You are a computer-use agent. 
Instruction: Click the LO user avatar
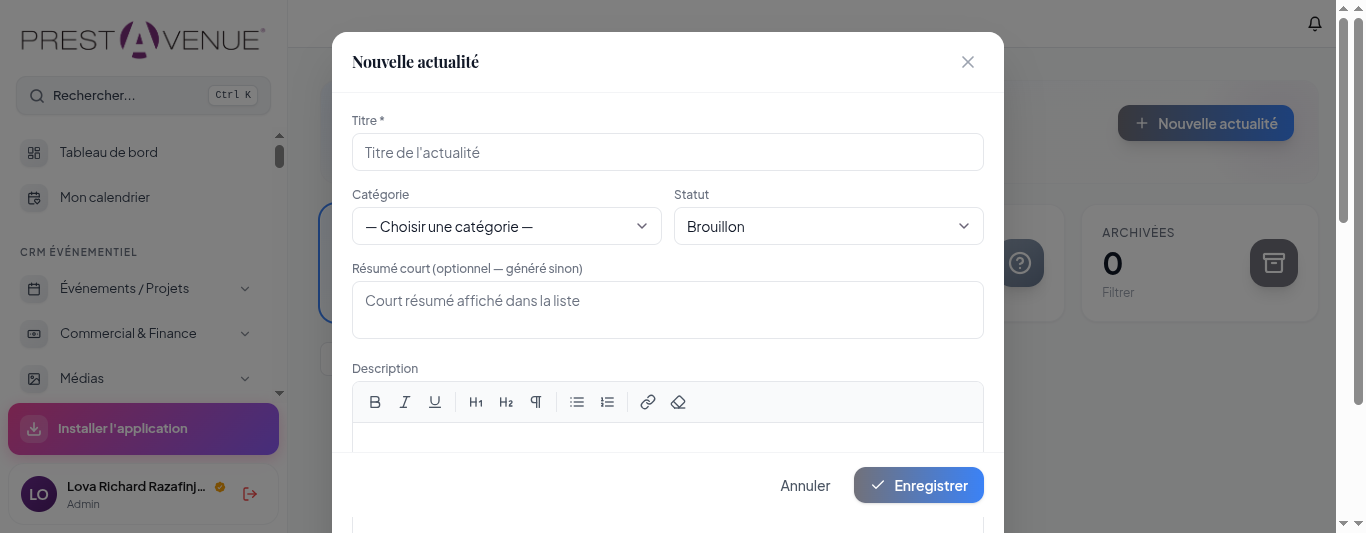(x=39, y=494)
